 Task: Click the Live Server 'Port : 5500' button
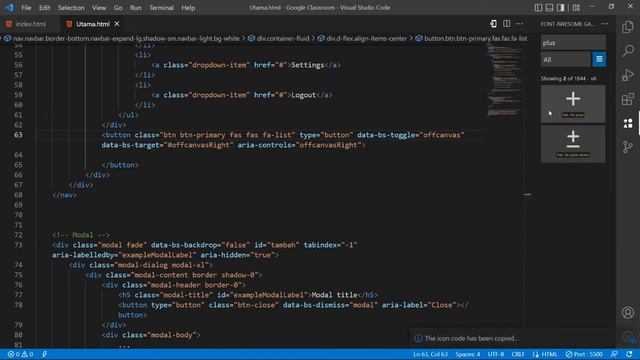tap(584, 354)
